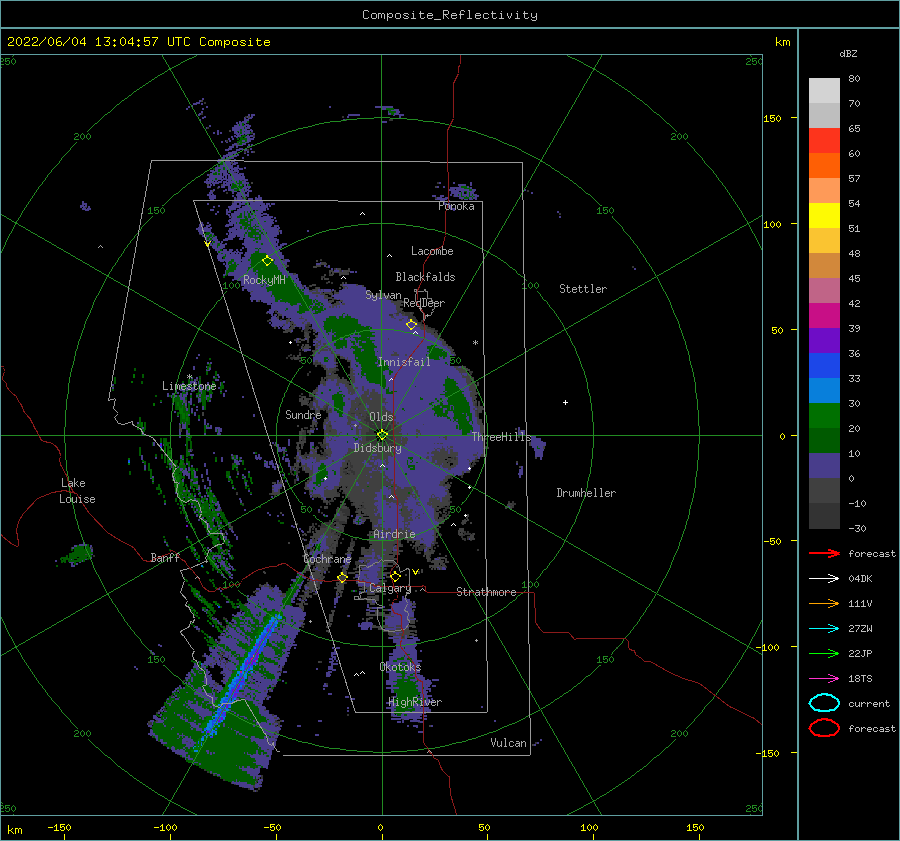Click the Didsbury town label
Image resolution: width=900 pixels, height=841 pixels.
pyautogui.click(x=378, y=448)
